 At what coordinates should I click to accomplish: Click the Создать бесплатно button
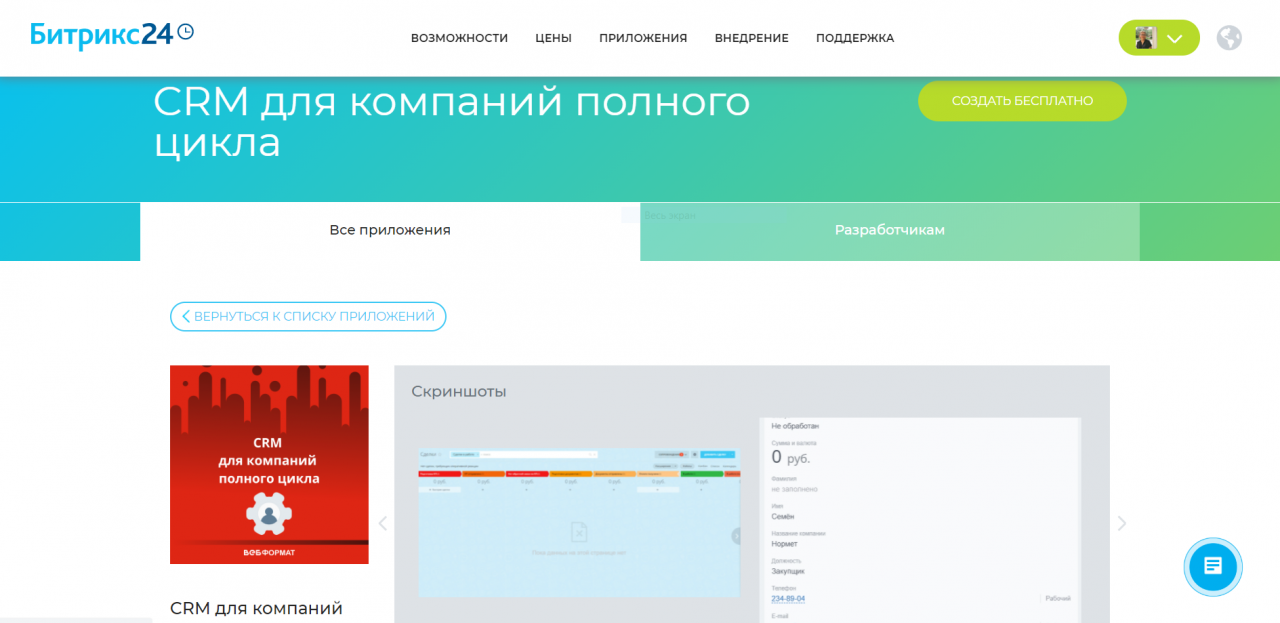(x=1022, y=101)
